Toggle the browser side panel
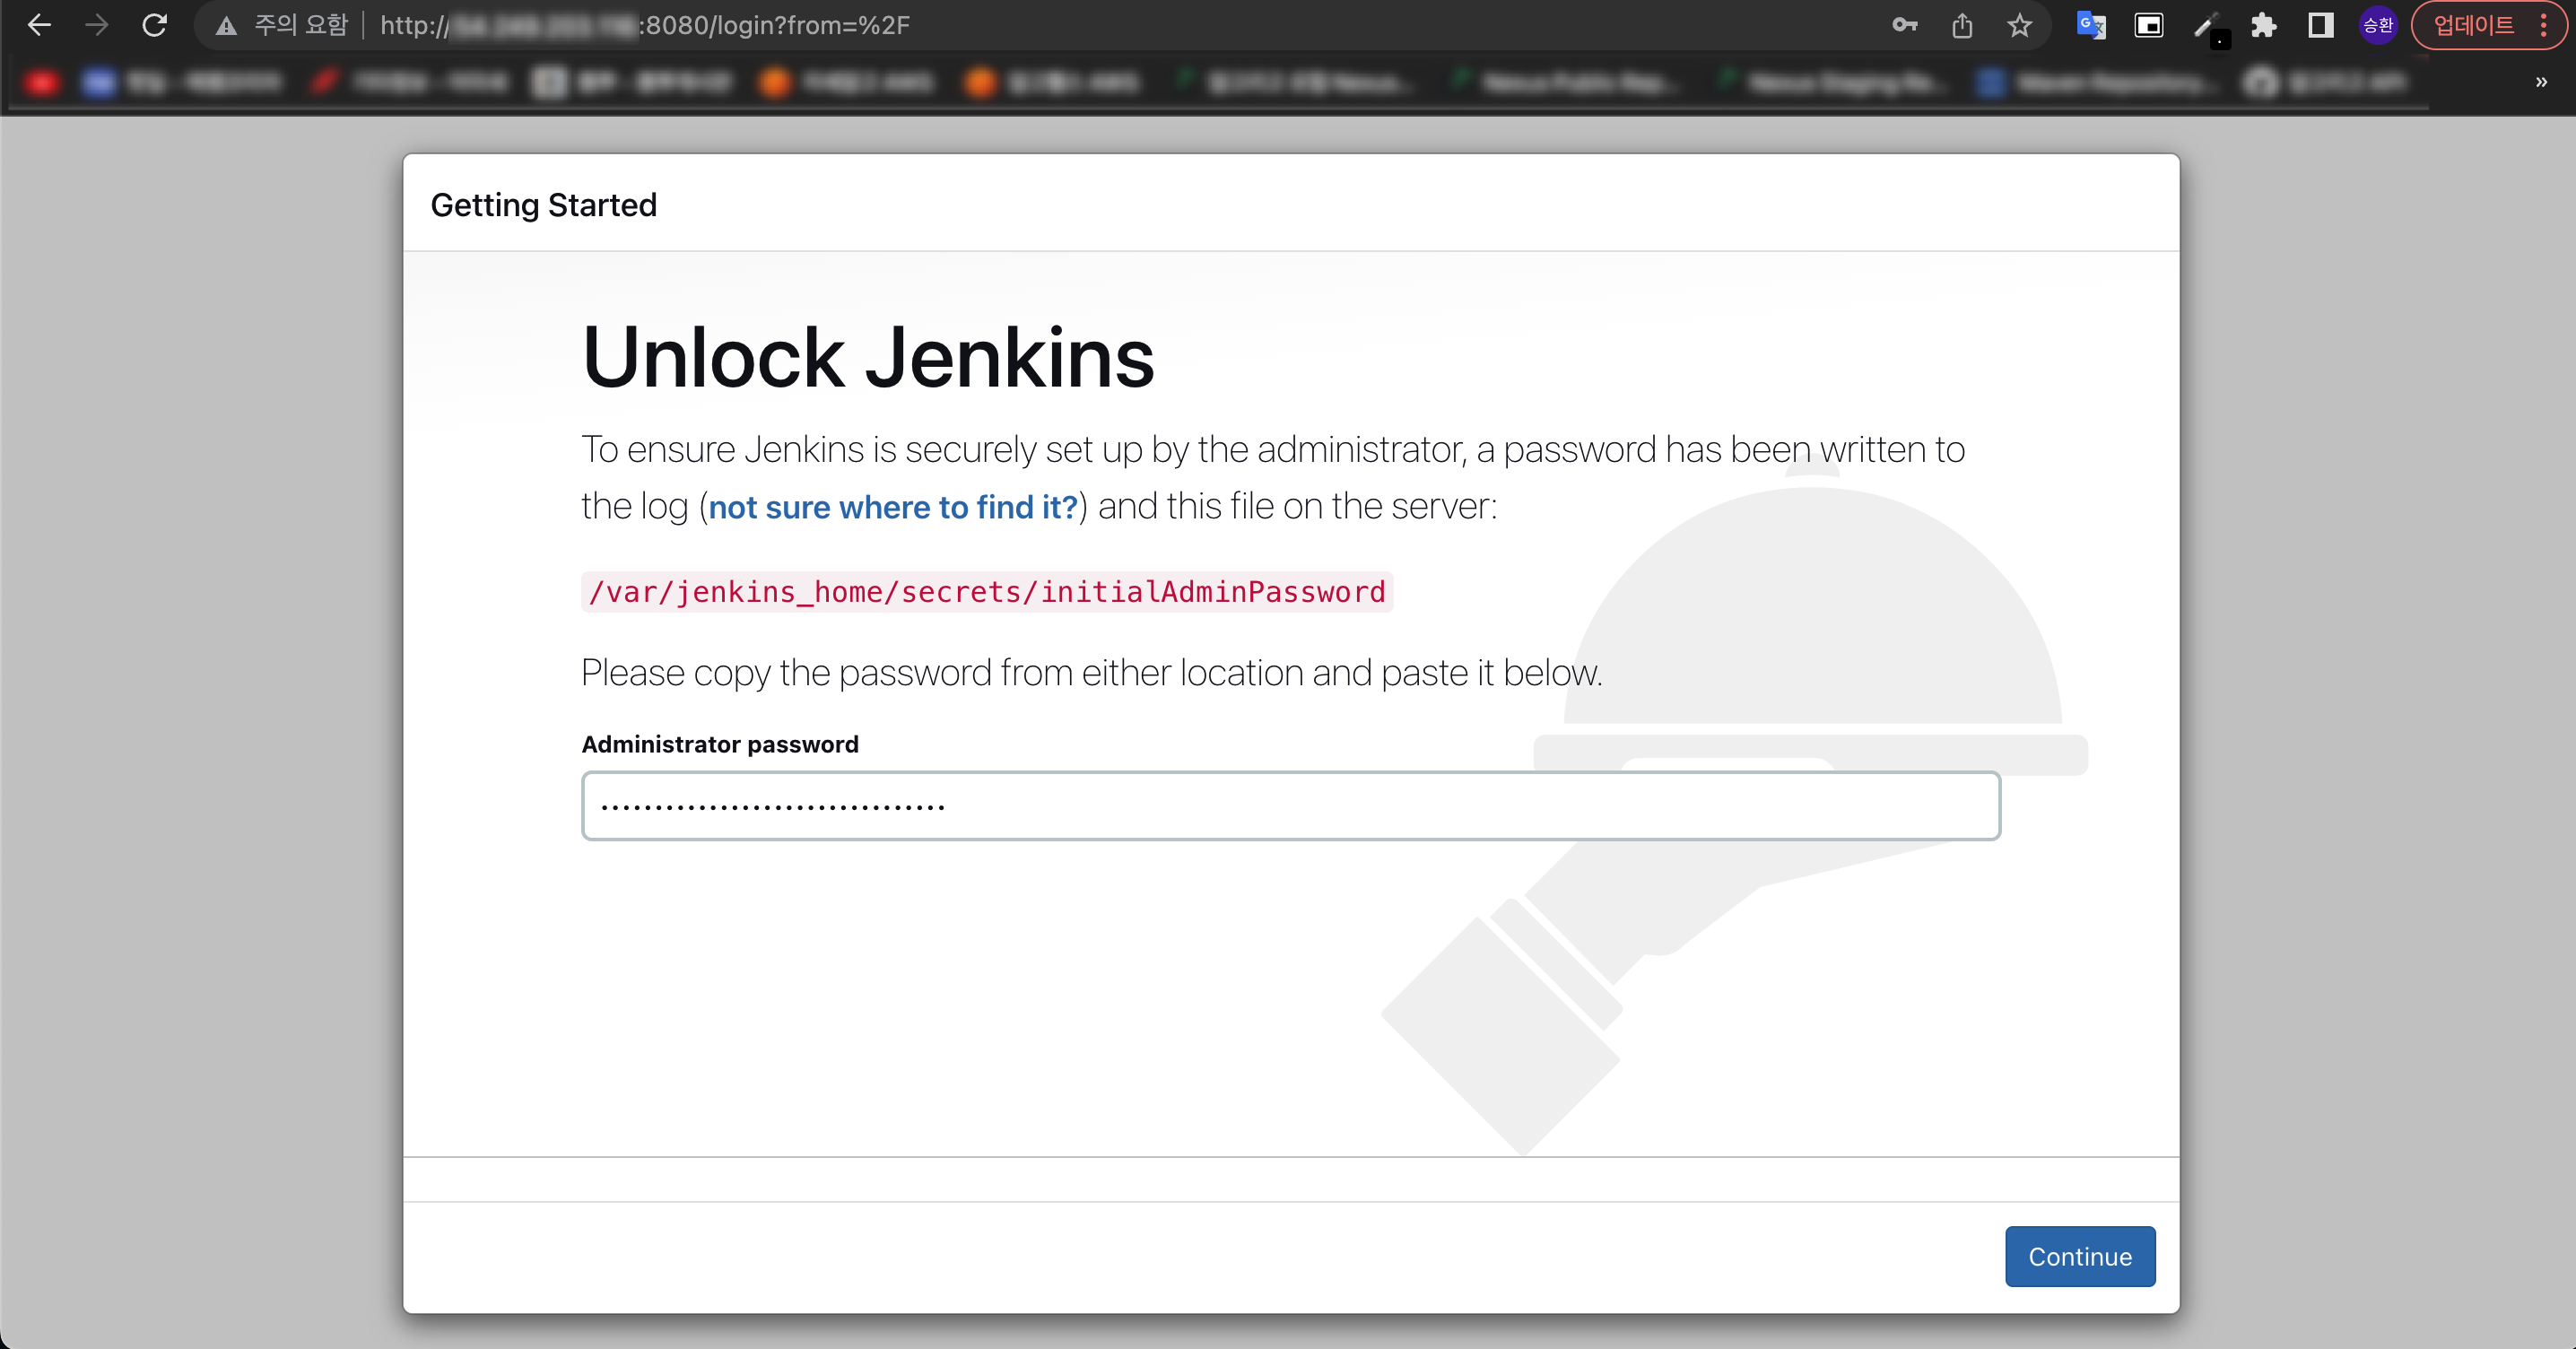The image size is (2576, 1349). click(x=2320, y=25)
